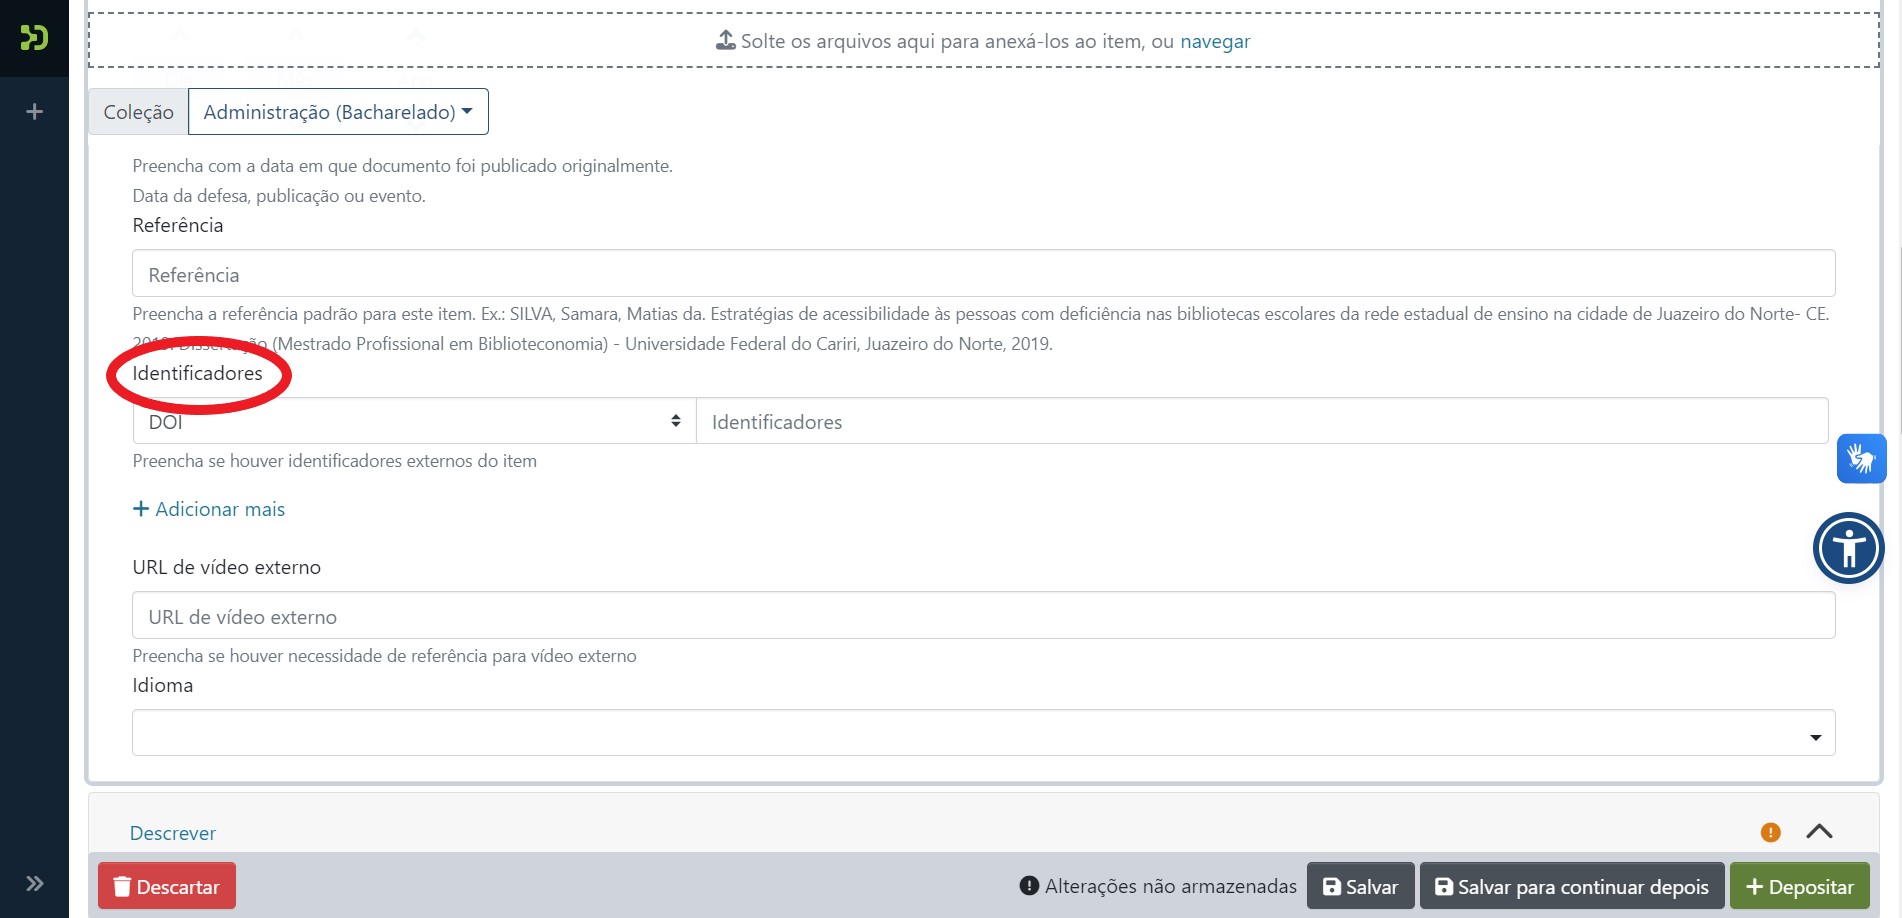Click Salvar para continuar depois
The image size is (1902, 918).
coord(1571,886)
